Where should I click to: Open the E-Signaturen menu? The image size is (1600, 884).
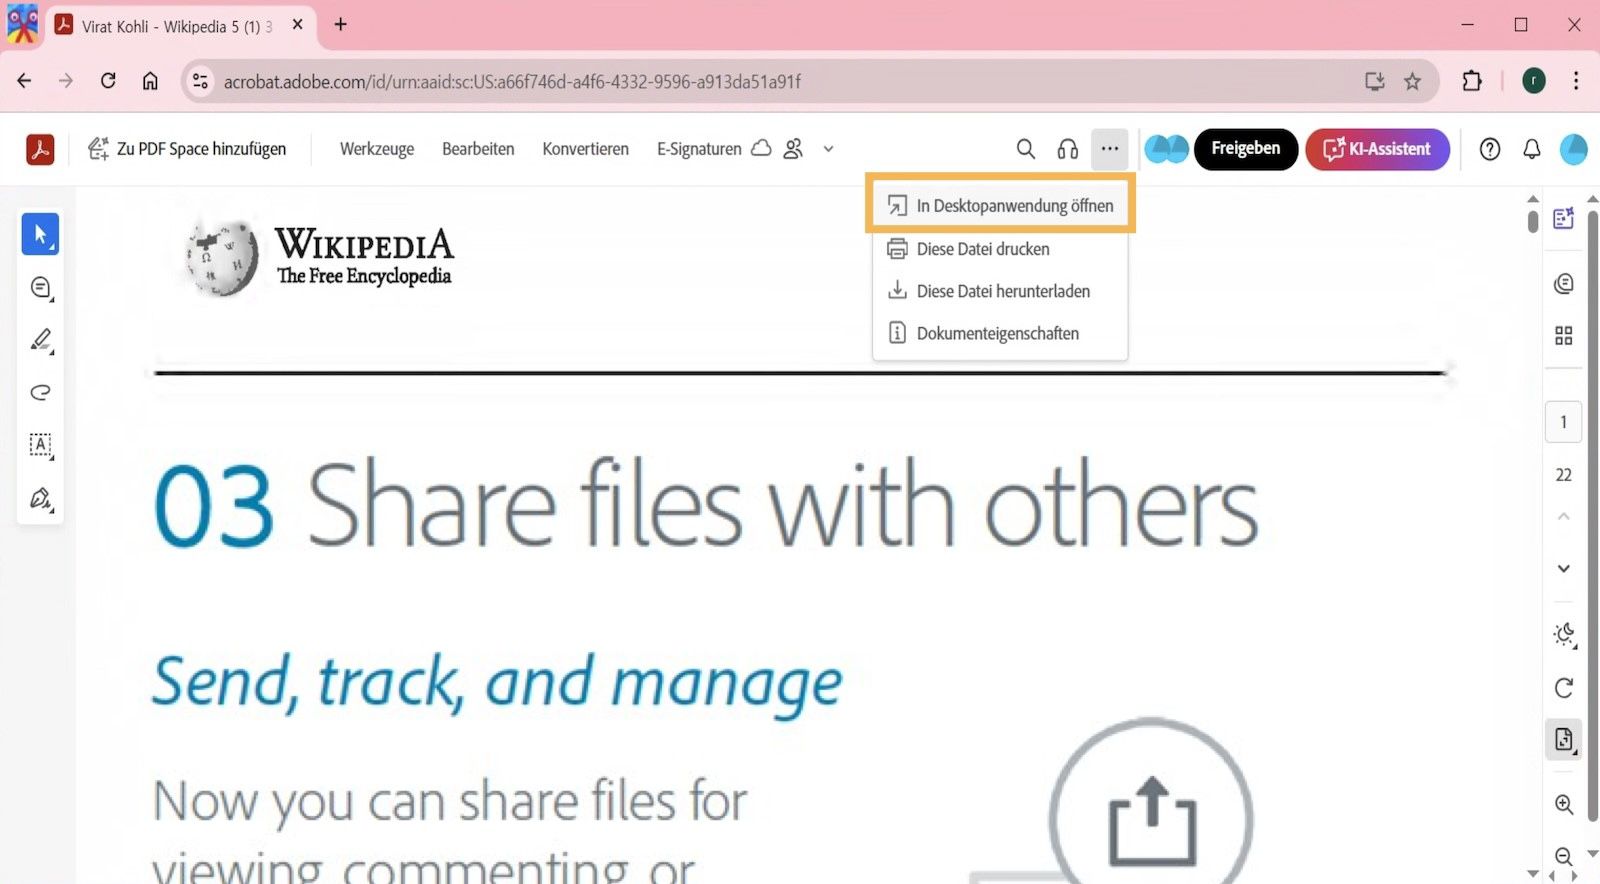coord(699,149)
